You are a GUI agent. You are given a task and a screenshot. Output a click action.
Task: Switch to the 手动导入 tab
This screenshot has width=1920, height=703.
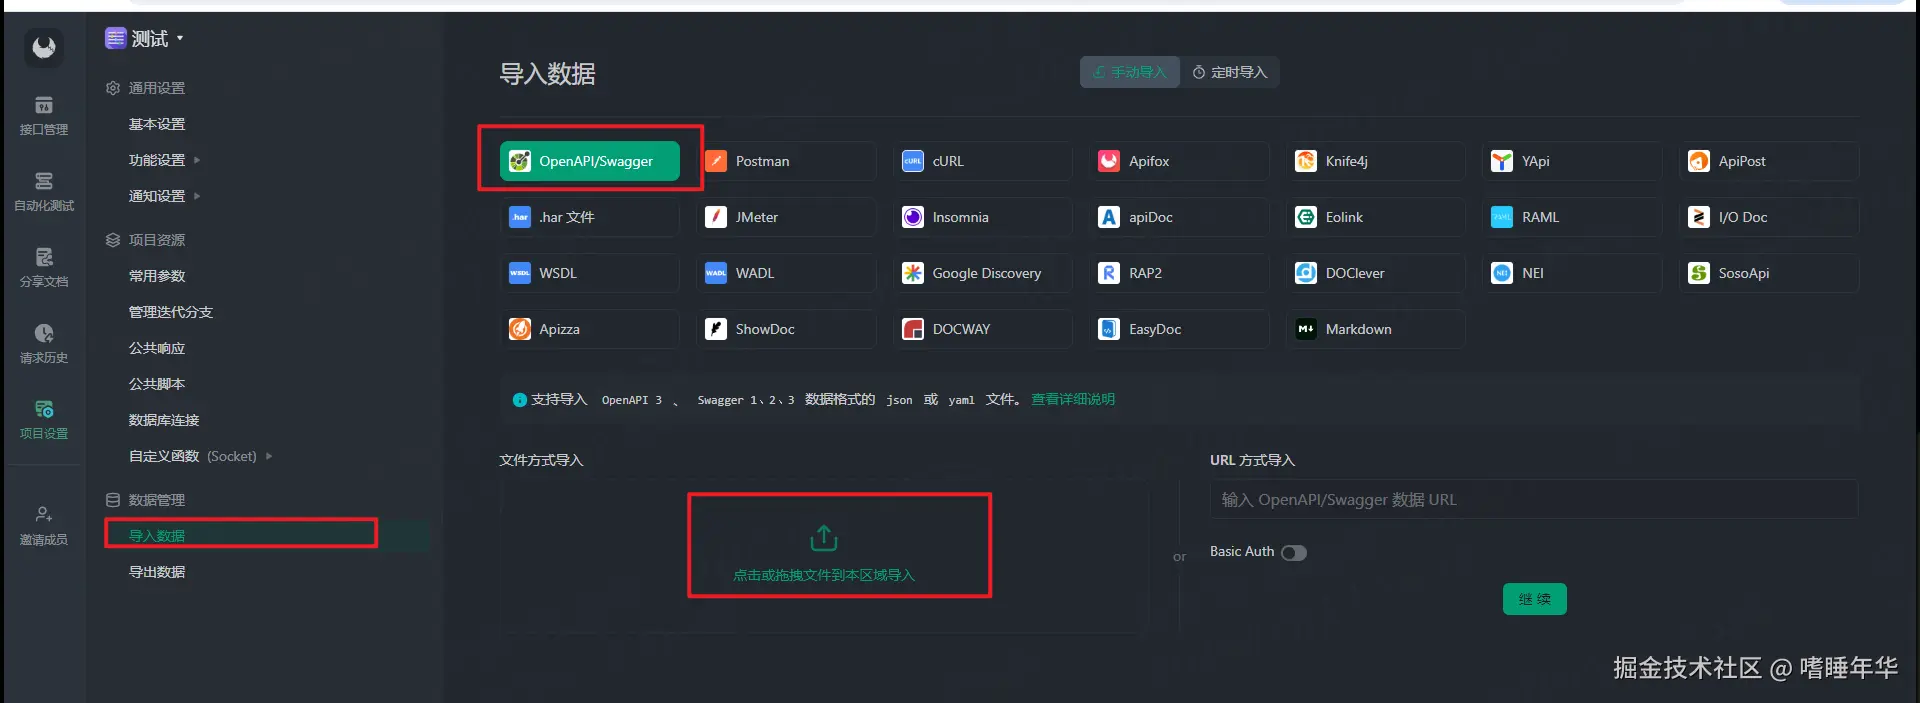(x=1130, y=72)
